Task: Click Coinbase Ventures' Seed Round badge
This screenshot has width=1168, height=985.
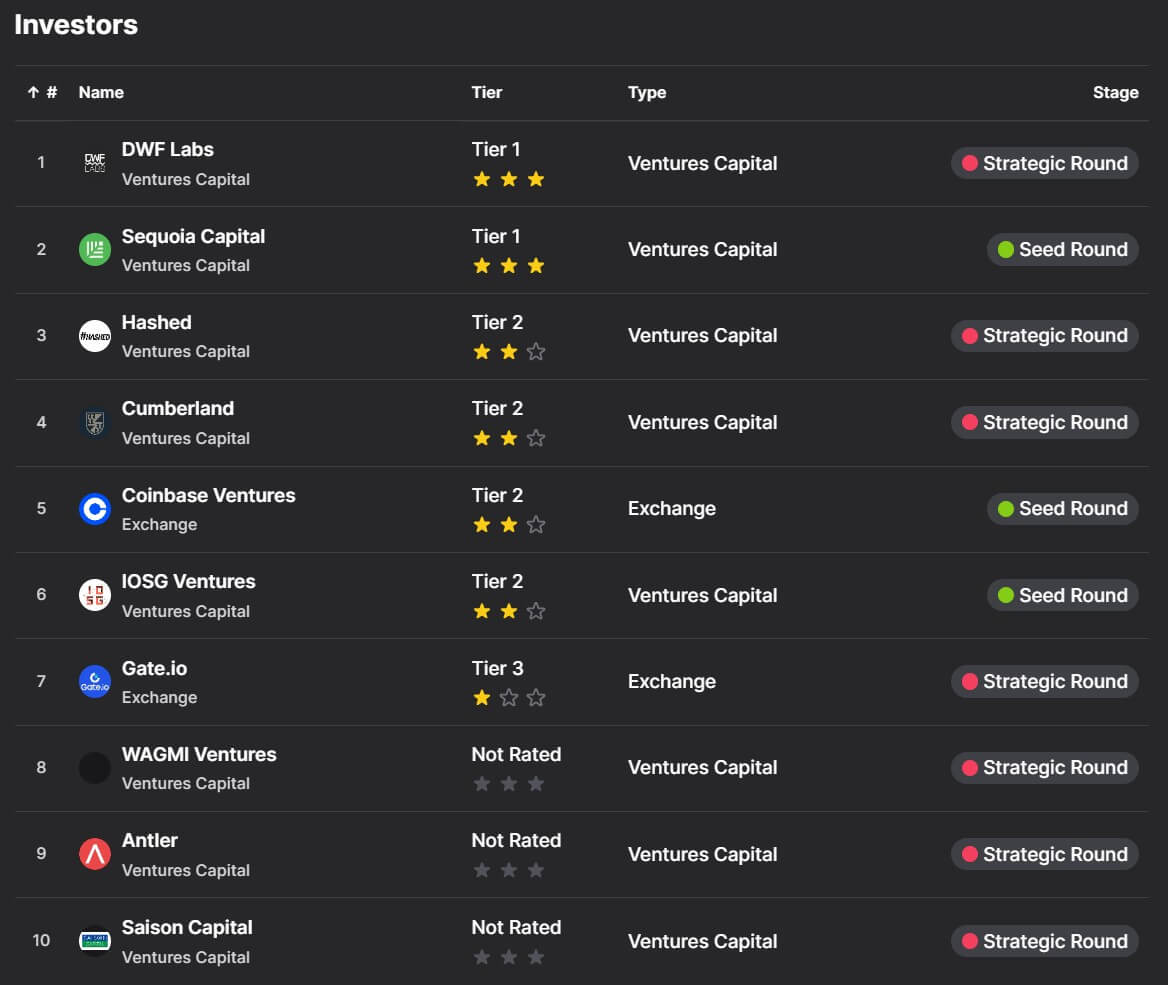Action: tap(1062, 509)
